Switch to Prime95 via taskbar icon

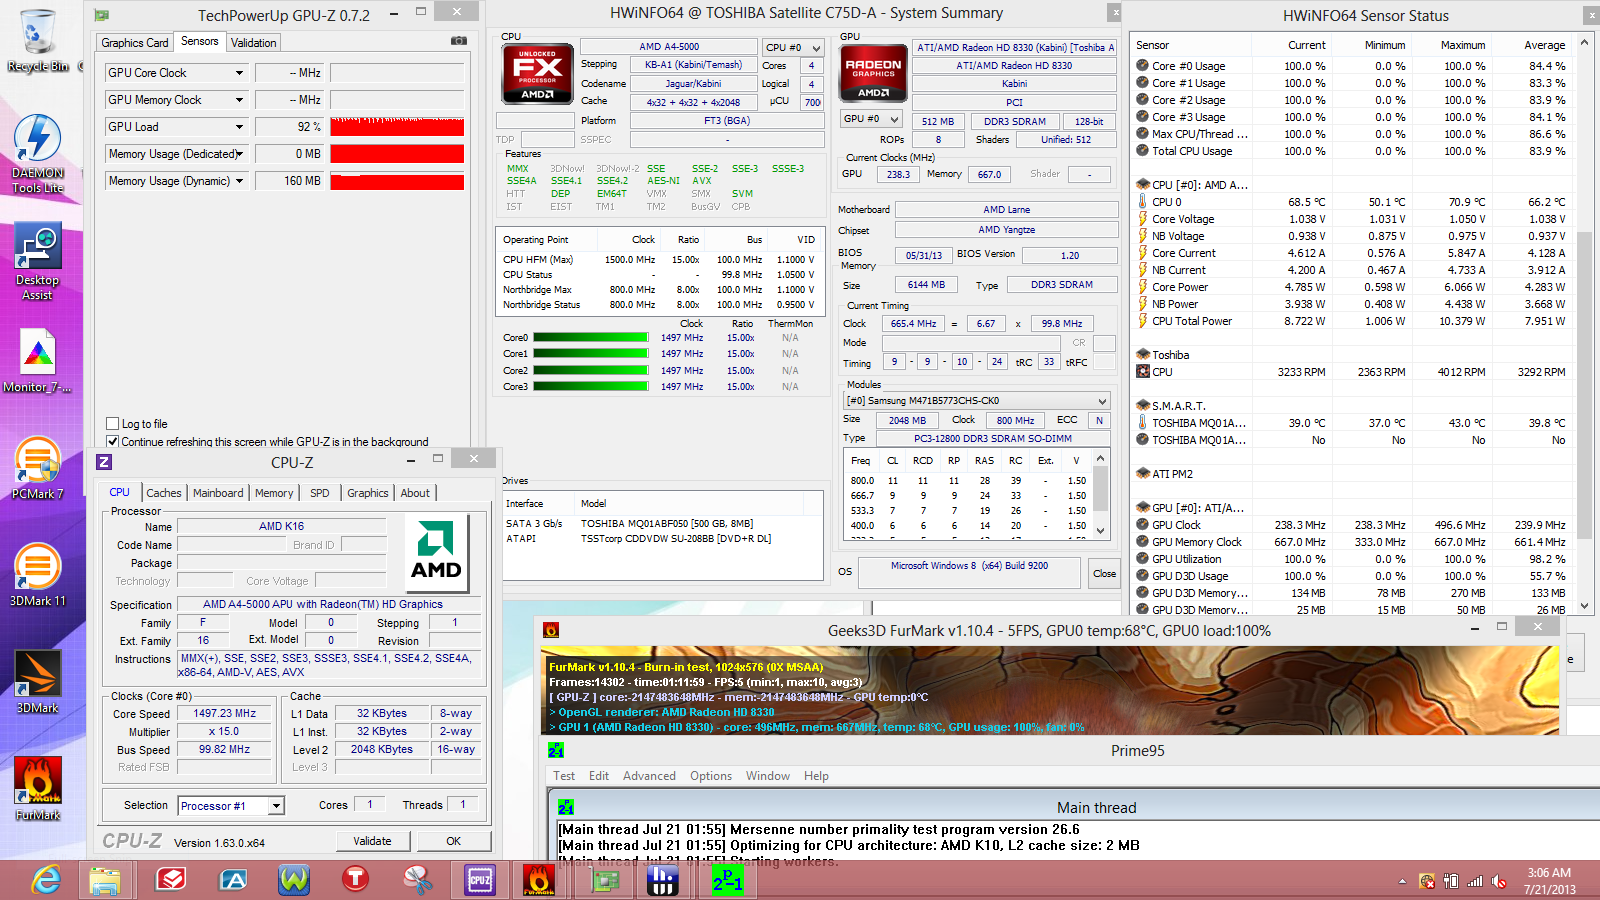pyautogui.click(x=727, y=880)
